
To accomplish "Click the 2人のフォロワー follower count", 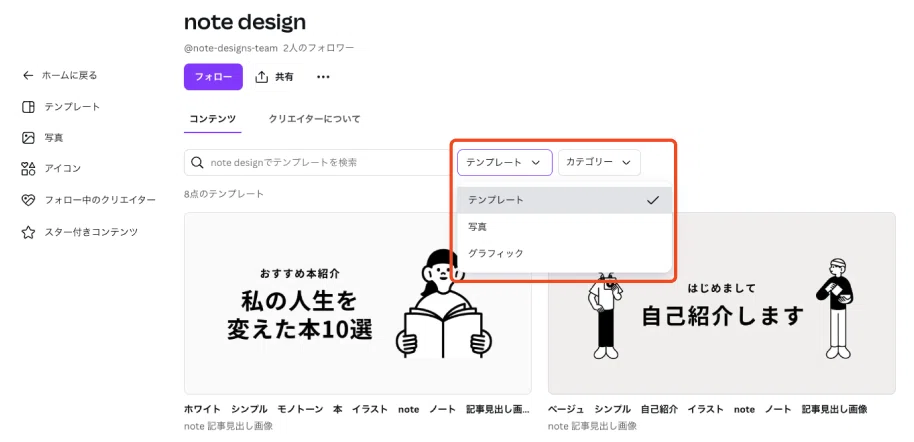I will coord(318,48).
